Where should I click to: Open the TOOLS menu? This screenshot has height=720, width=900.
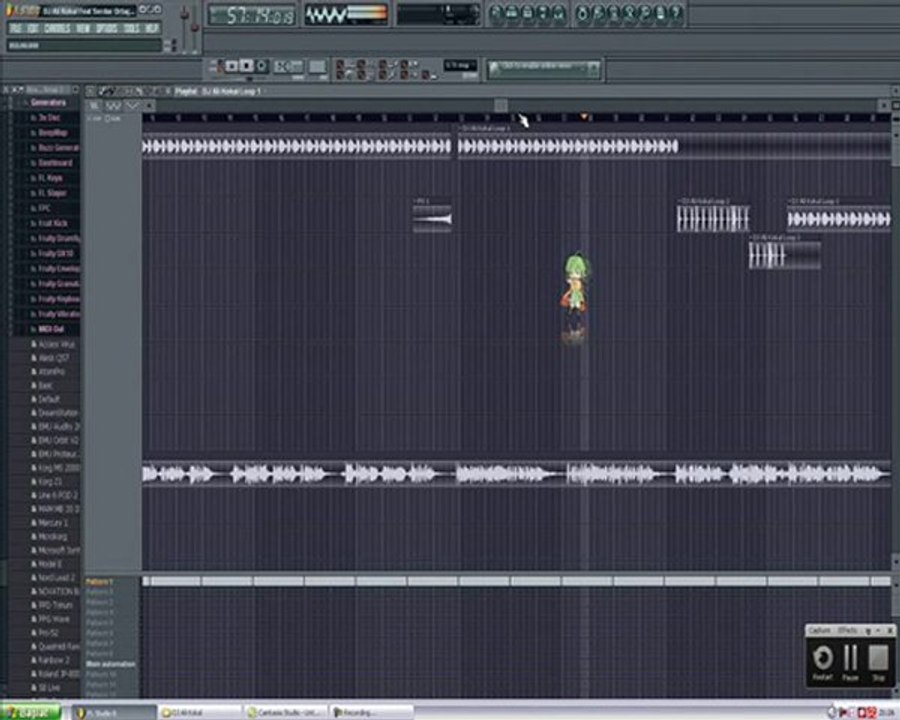(132, 28)
